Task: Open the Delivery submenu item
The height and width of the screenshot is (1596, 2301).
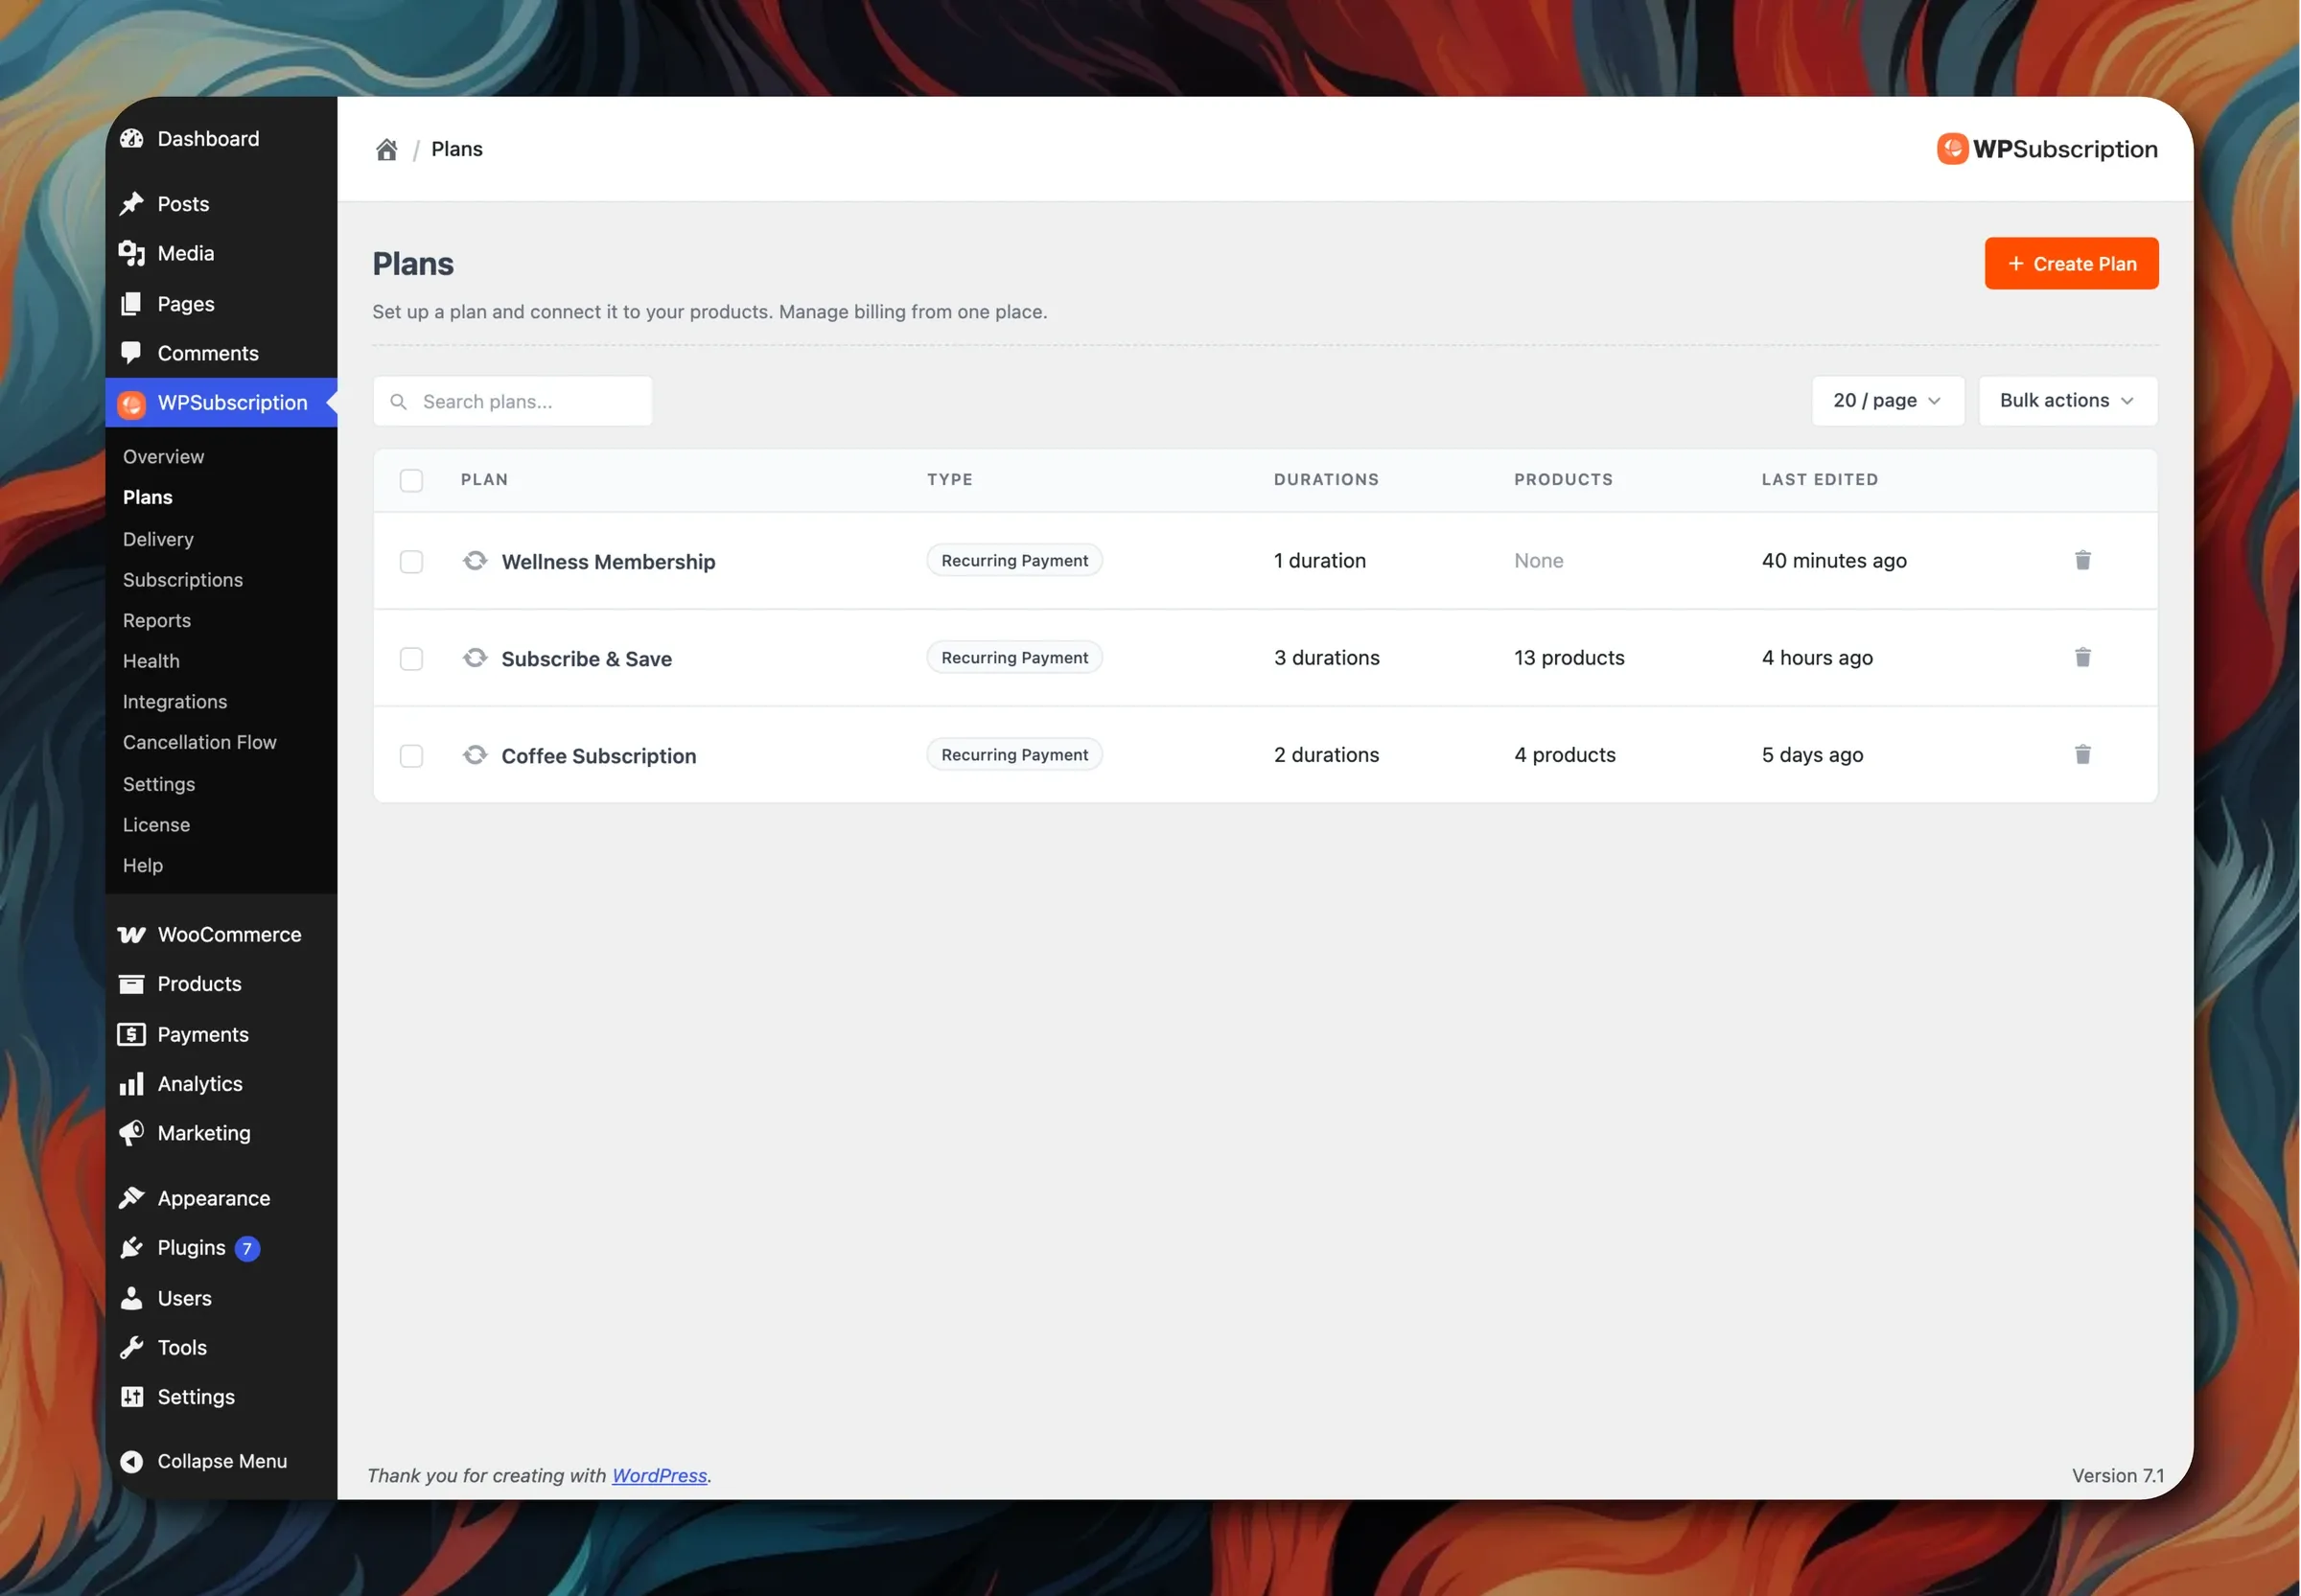Action: [x=158, y=539]
